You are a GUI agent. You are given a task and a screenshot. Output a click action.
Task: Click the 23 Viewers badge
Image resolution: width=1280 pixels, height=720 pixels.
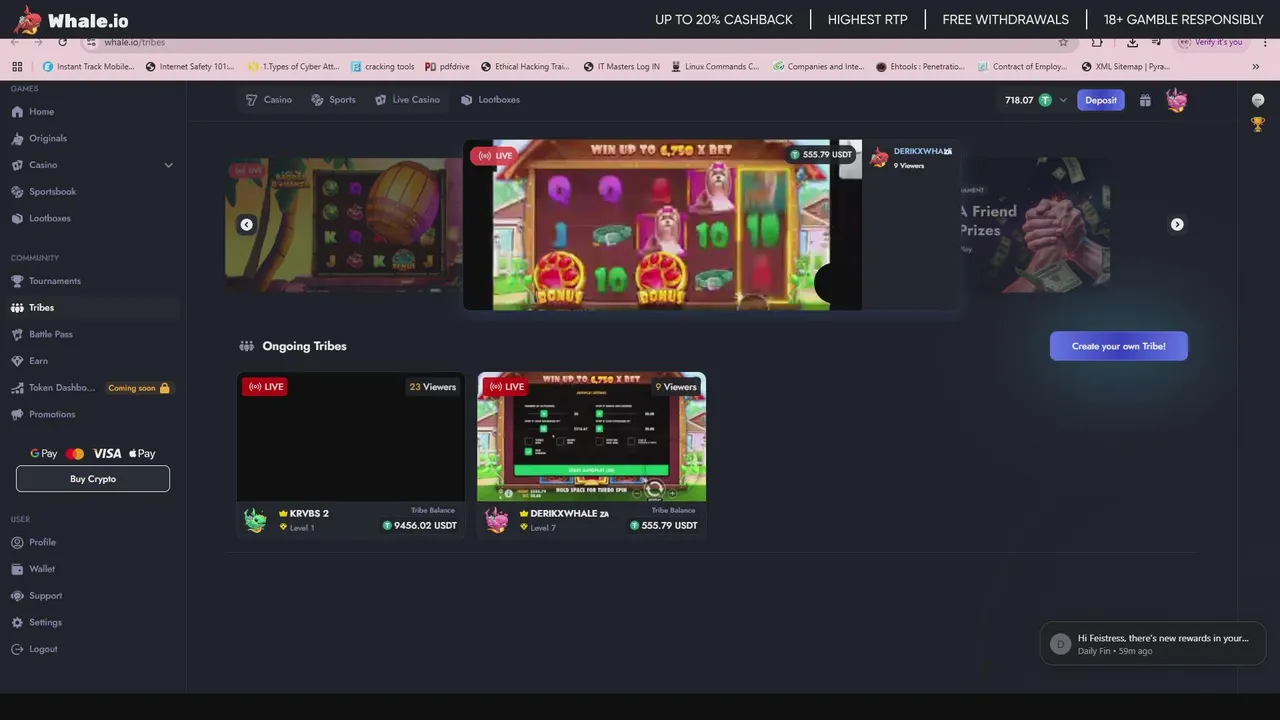tap(432, 387)
